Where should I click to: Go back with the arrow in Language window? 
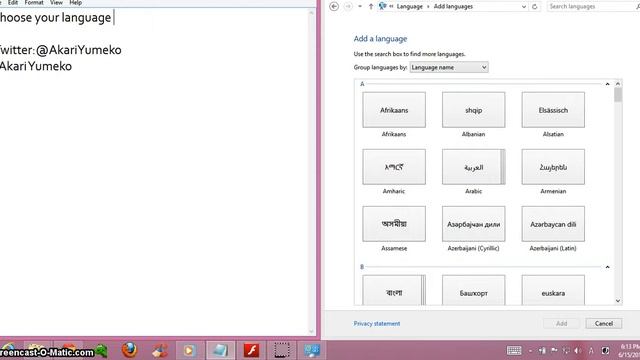(334, 7)
